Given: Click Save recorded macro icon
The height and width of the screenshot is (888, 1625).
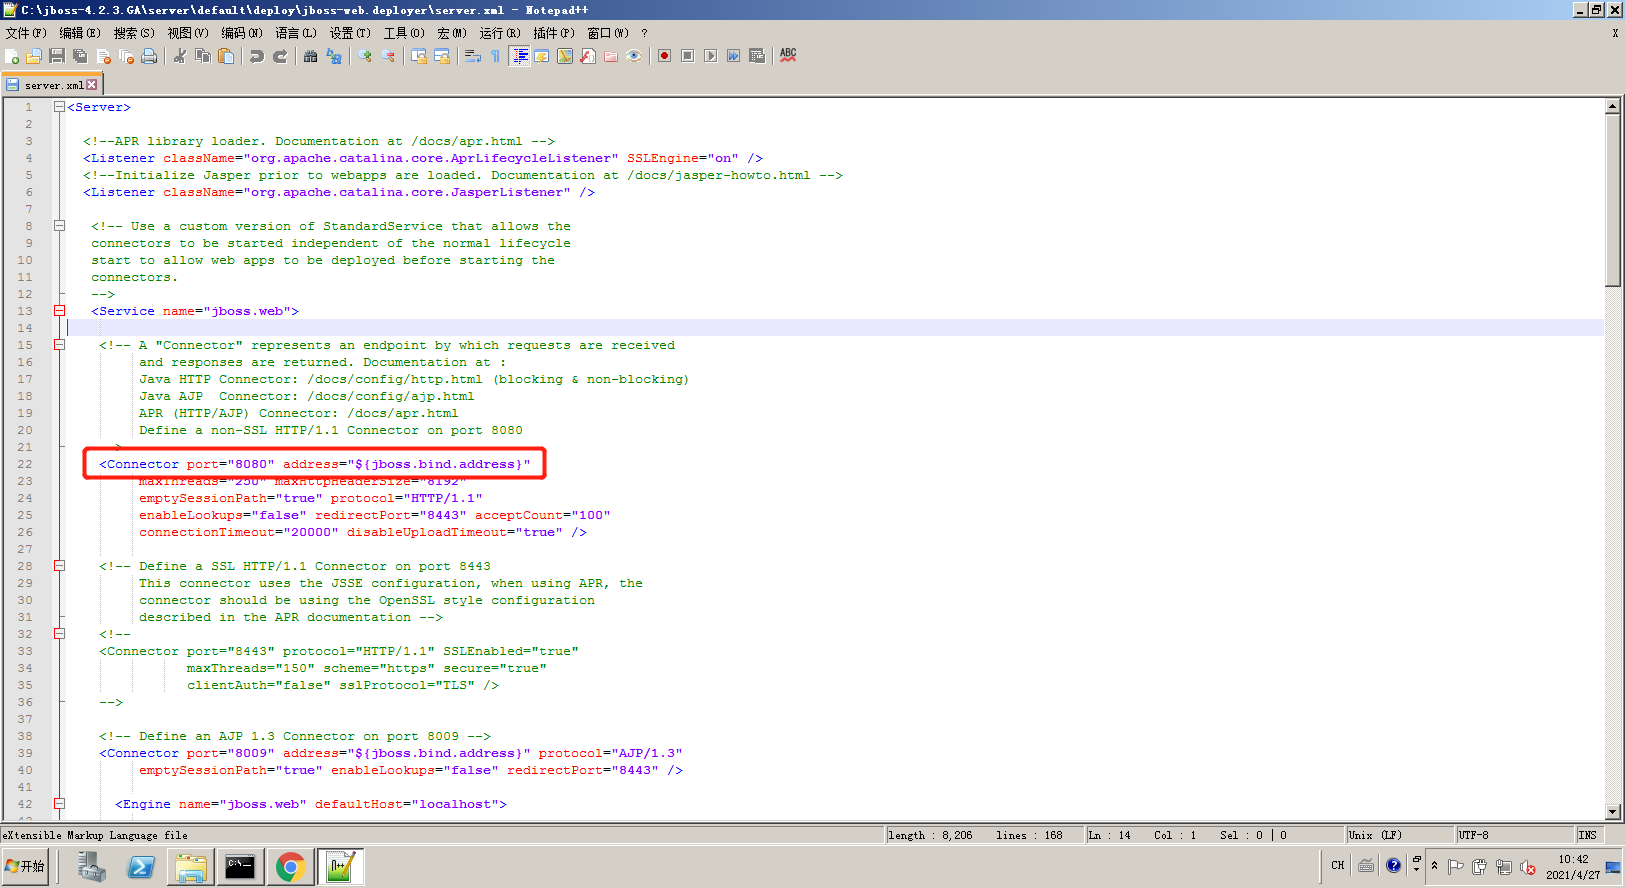Looking at the screenshot, I should pos(757,56).
